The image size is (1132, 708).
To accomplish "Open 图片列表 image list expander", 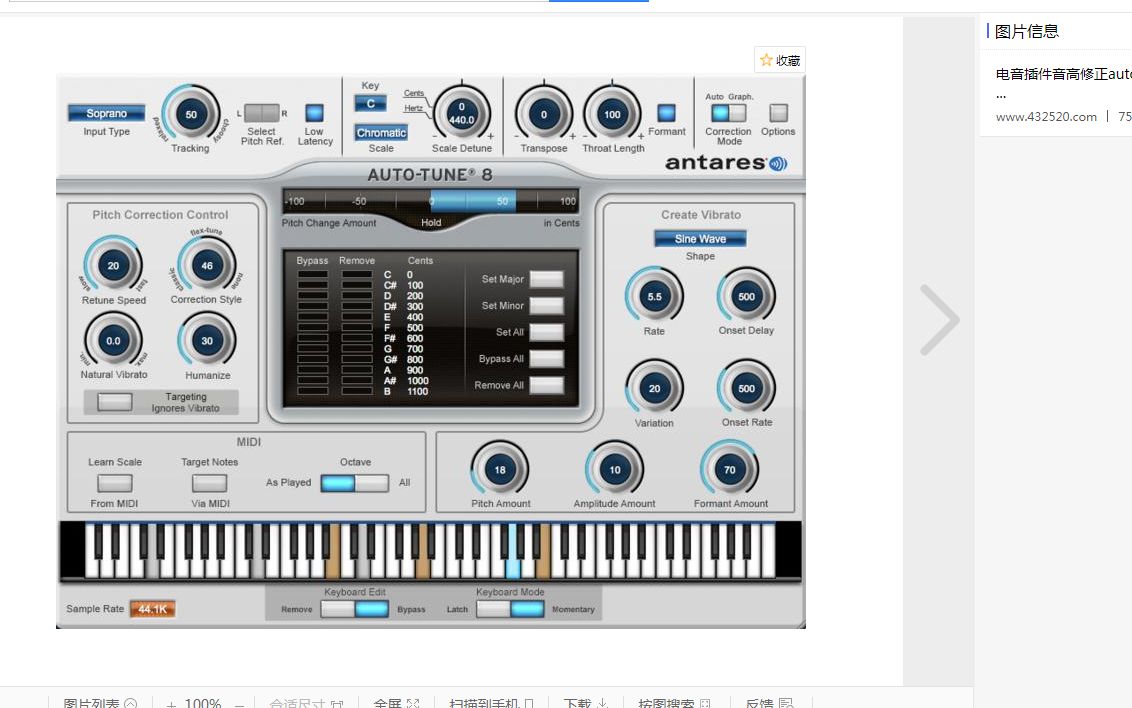I will [x=100, y=703].
